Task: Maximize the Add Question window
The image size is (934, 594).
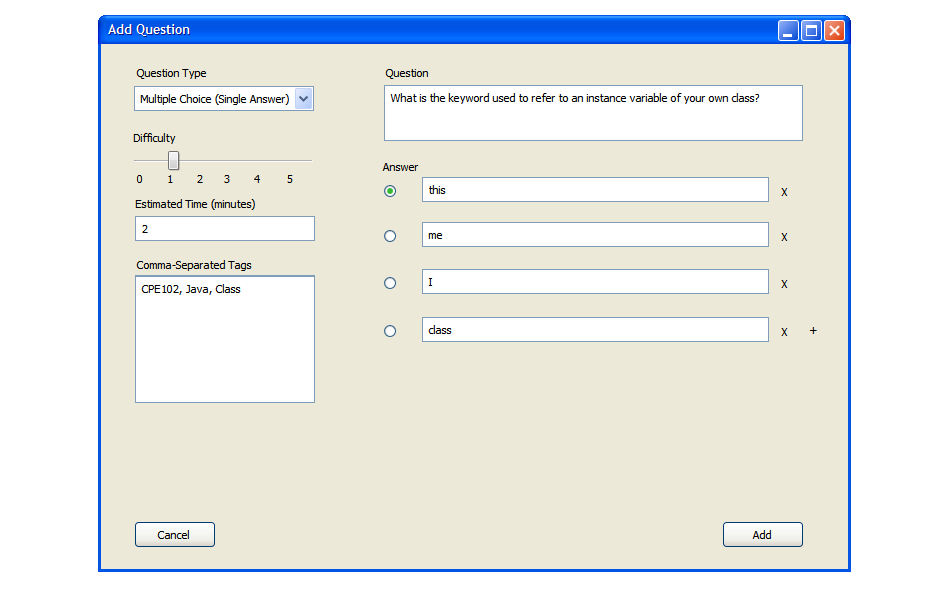Action: [x=811, y=31]
